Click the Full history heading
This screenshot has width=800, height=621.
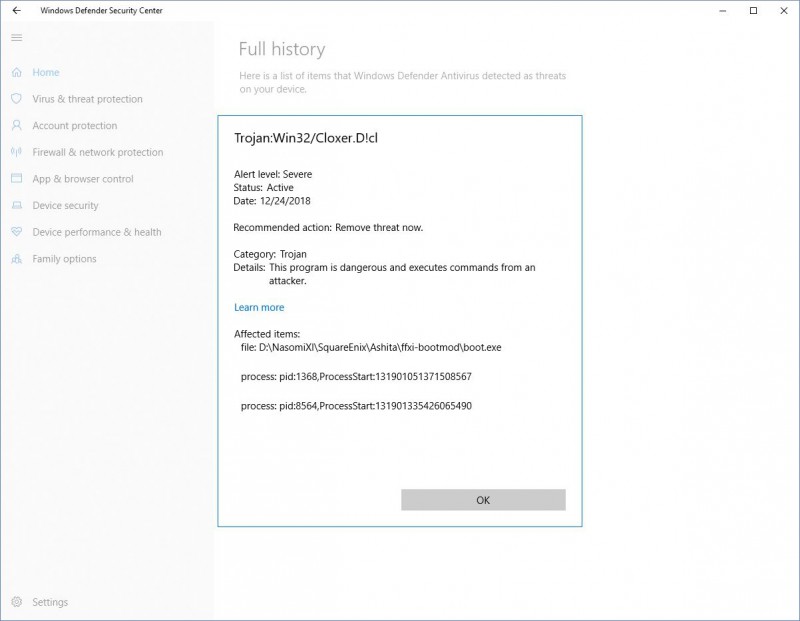click(x=282, y=49)
